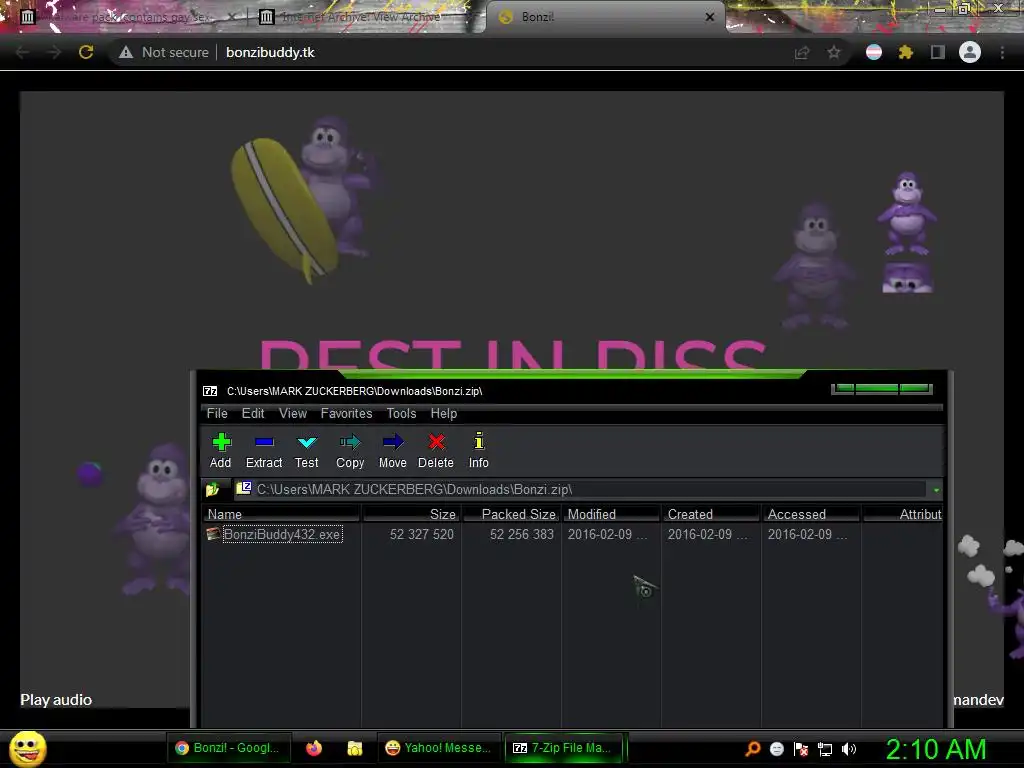Reload the bonzibuddy.tk page
Screen dimensions: 1024x768
point(86,52)
